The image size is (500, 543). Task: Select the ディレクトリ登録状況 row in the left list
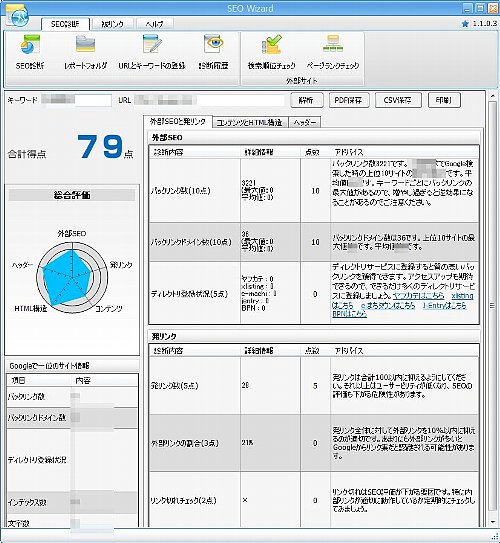72,460
